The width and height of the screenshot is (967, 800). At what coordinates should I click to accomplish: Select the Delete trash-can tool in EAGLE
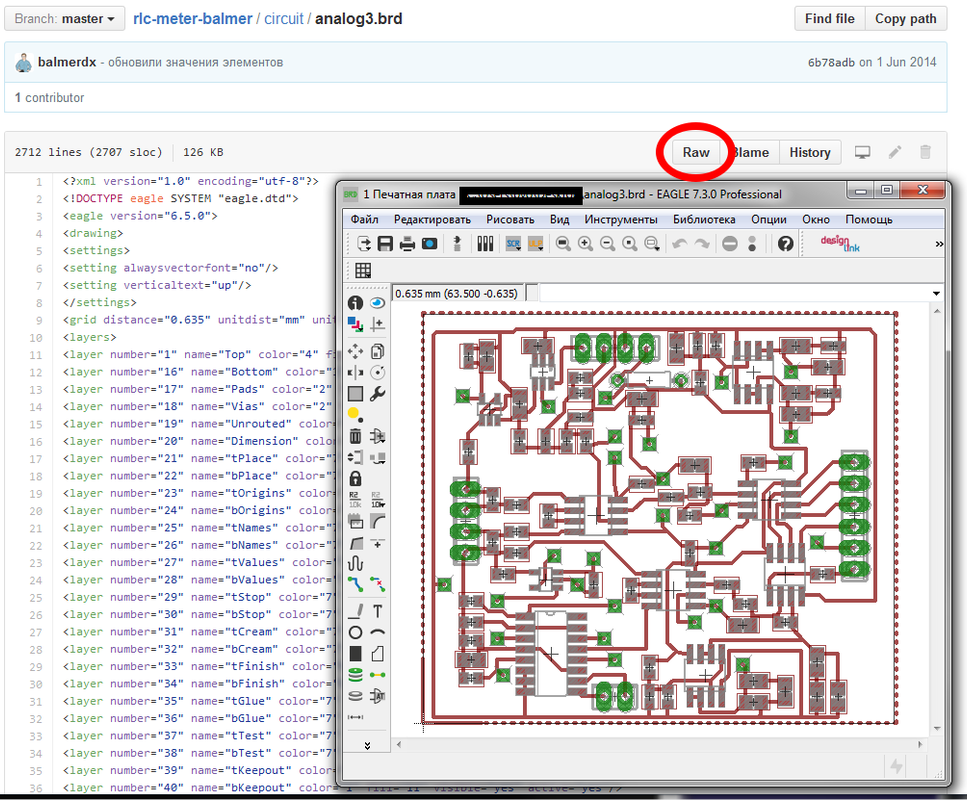pos(355,436)
